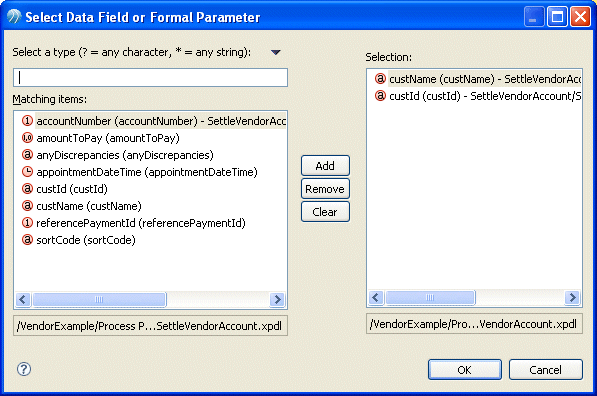Click custName icon in Selection list
The height and width of the screenshot is (396, 597).
coord(380,79)
